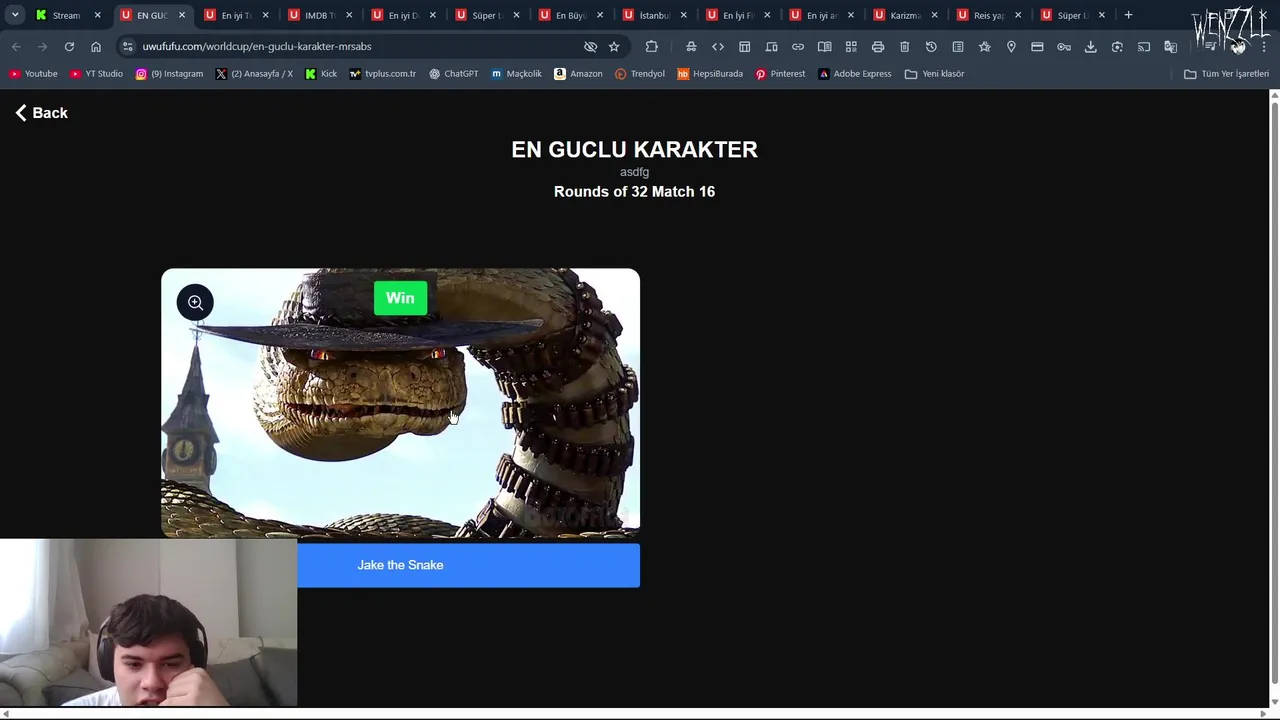1280x720 pixels.
Task: Bookmark this page with the star icon
Action: (614, 46)
